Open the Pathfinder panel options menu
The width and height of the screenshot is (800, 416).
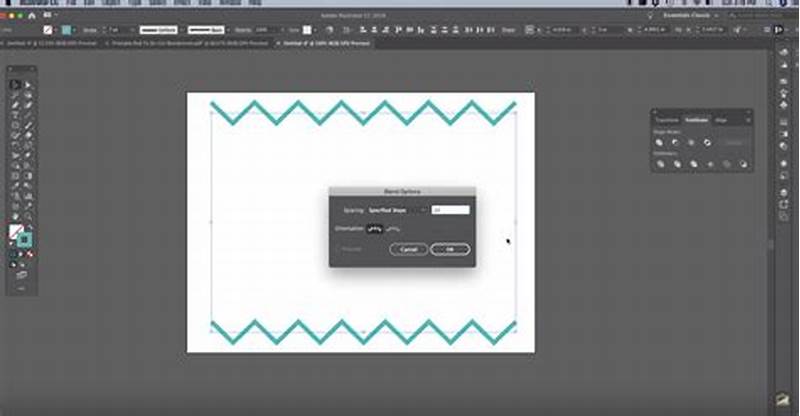747,120
